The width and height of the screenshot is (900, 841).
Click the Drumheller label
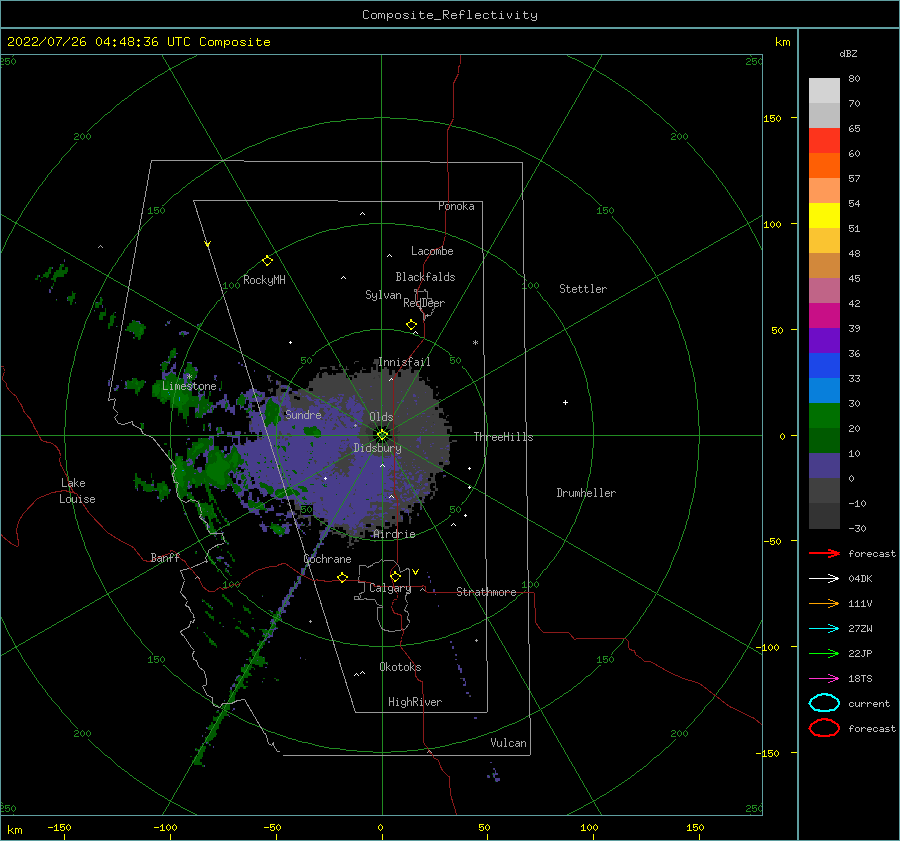pyautogui.click(x=586, y=493)
